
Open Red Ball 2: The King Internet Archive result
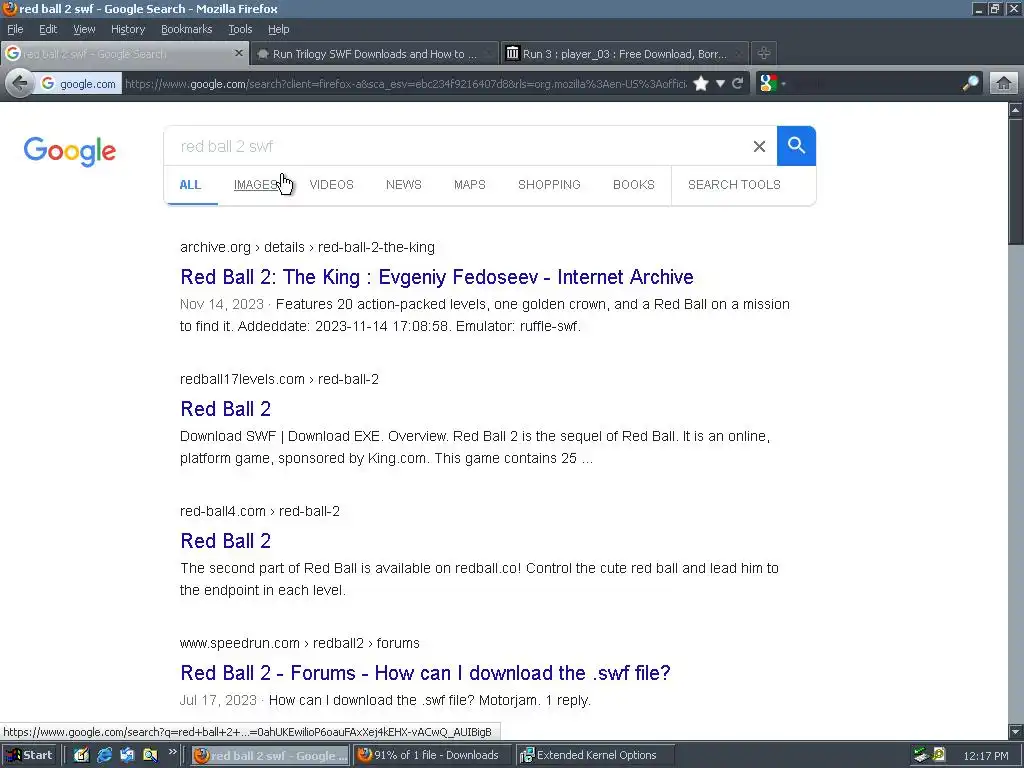[437, 277]
